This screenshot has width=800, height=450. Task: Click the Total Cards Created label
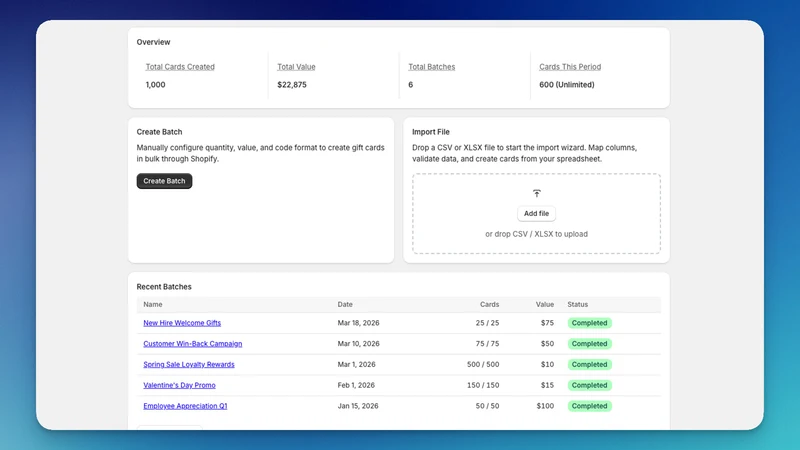[180, 67]
